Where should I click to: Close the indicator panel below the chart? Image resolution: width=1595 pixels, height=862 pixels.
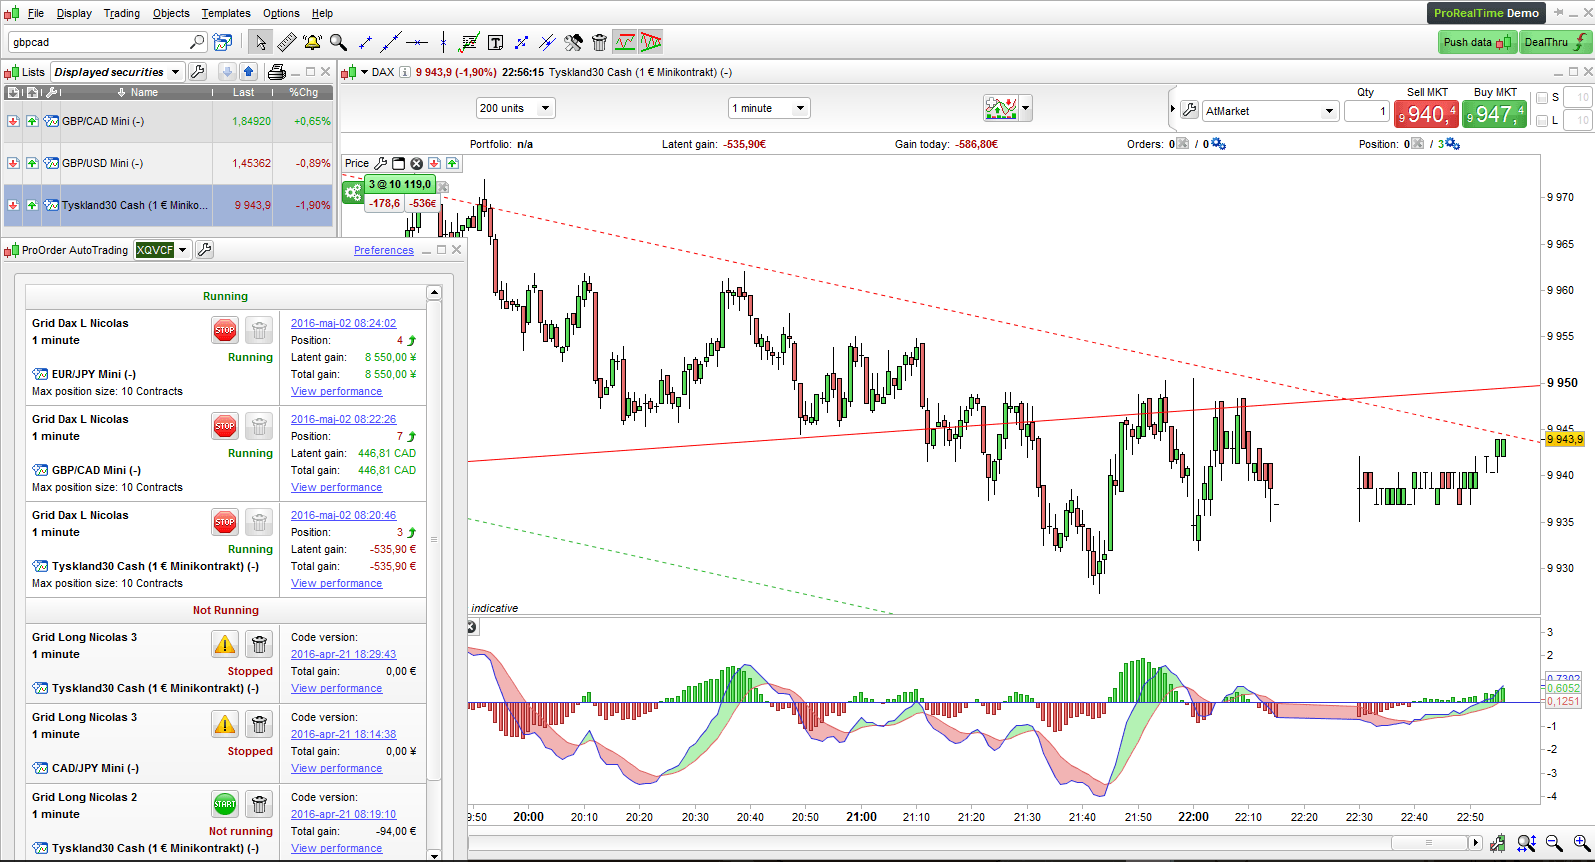pos(471,627)
